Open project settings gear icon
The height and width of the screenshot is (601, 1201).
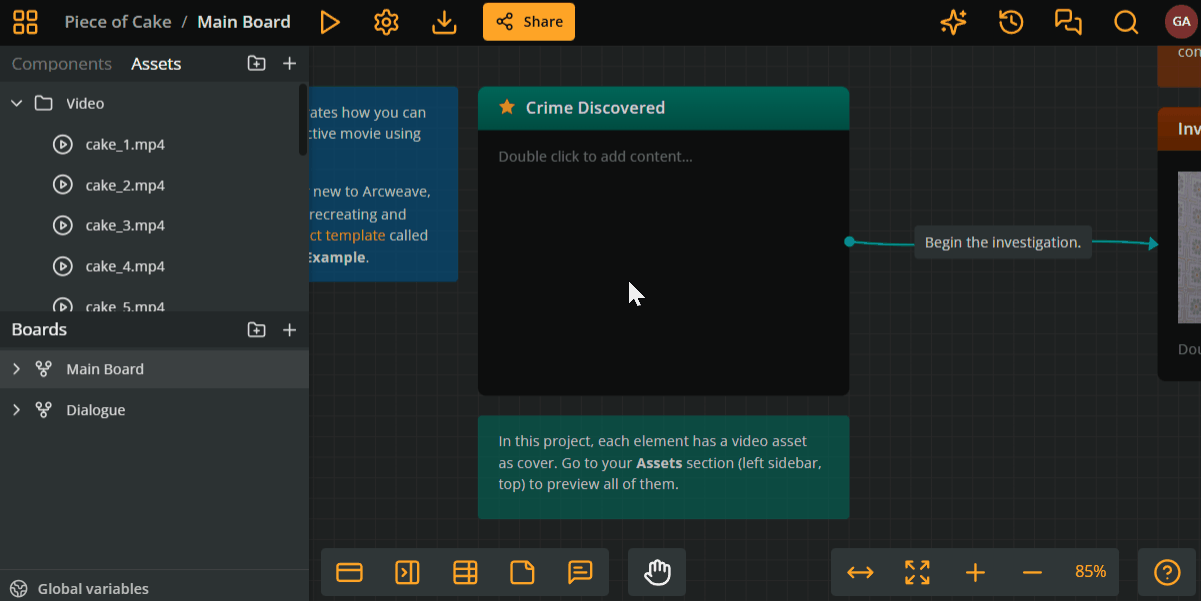(386, 21)
